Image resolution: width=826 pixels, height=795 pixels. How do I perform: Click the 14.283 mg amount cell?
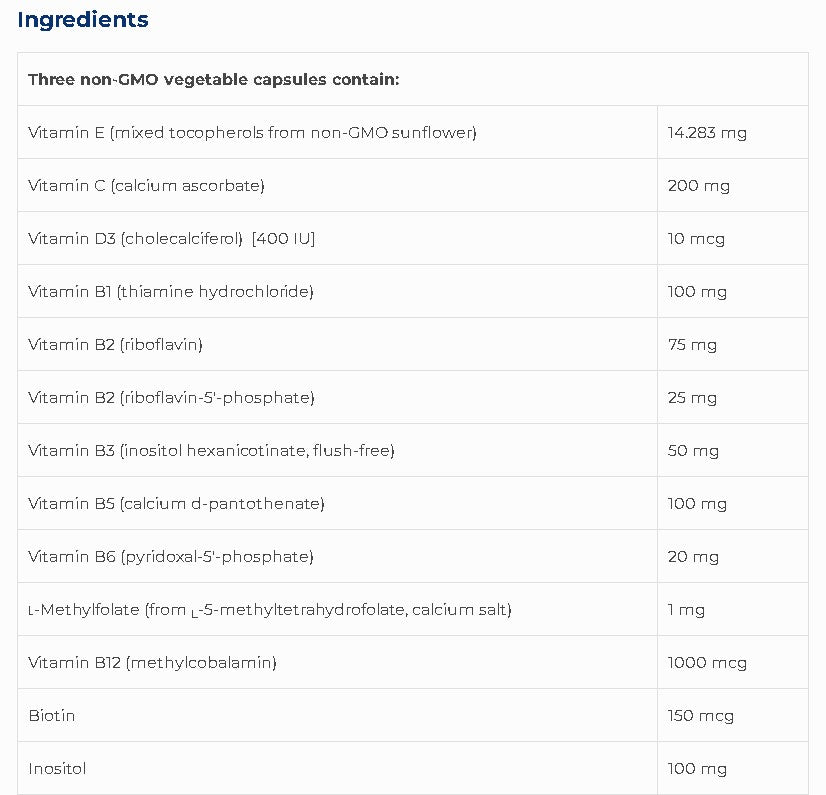pos(707,132)
